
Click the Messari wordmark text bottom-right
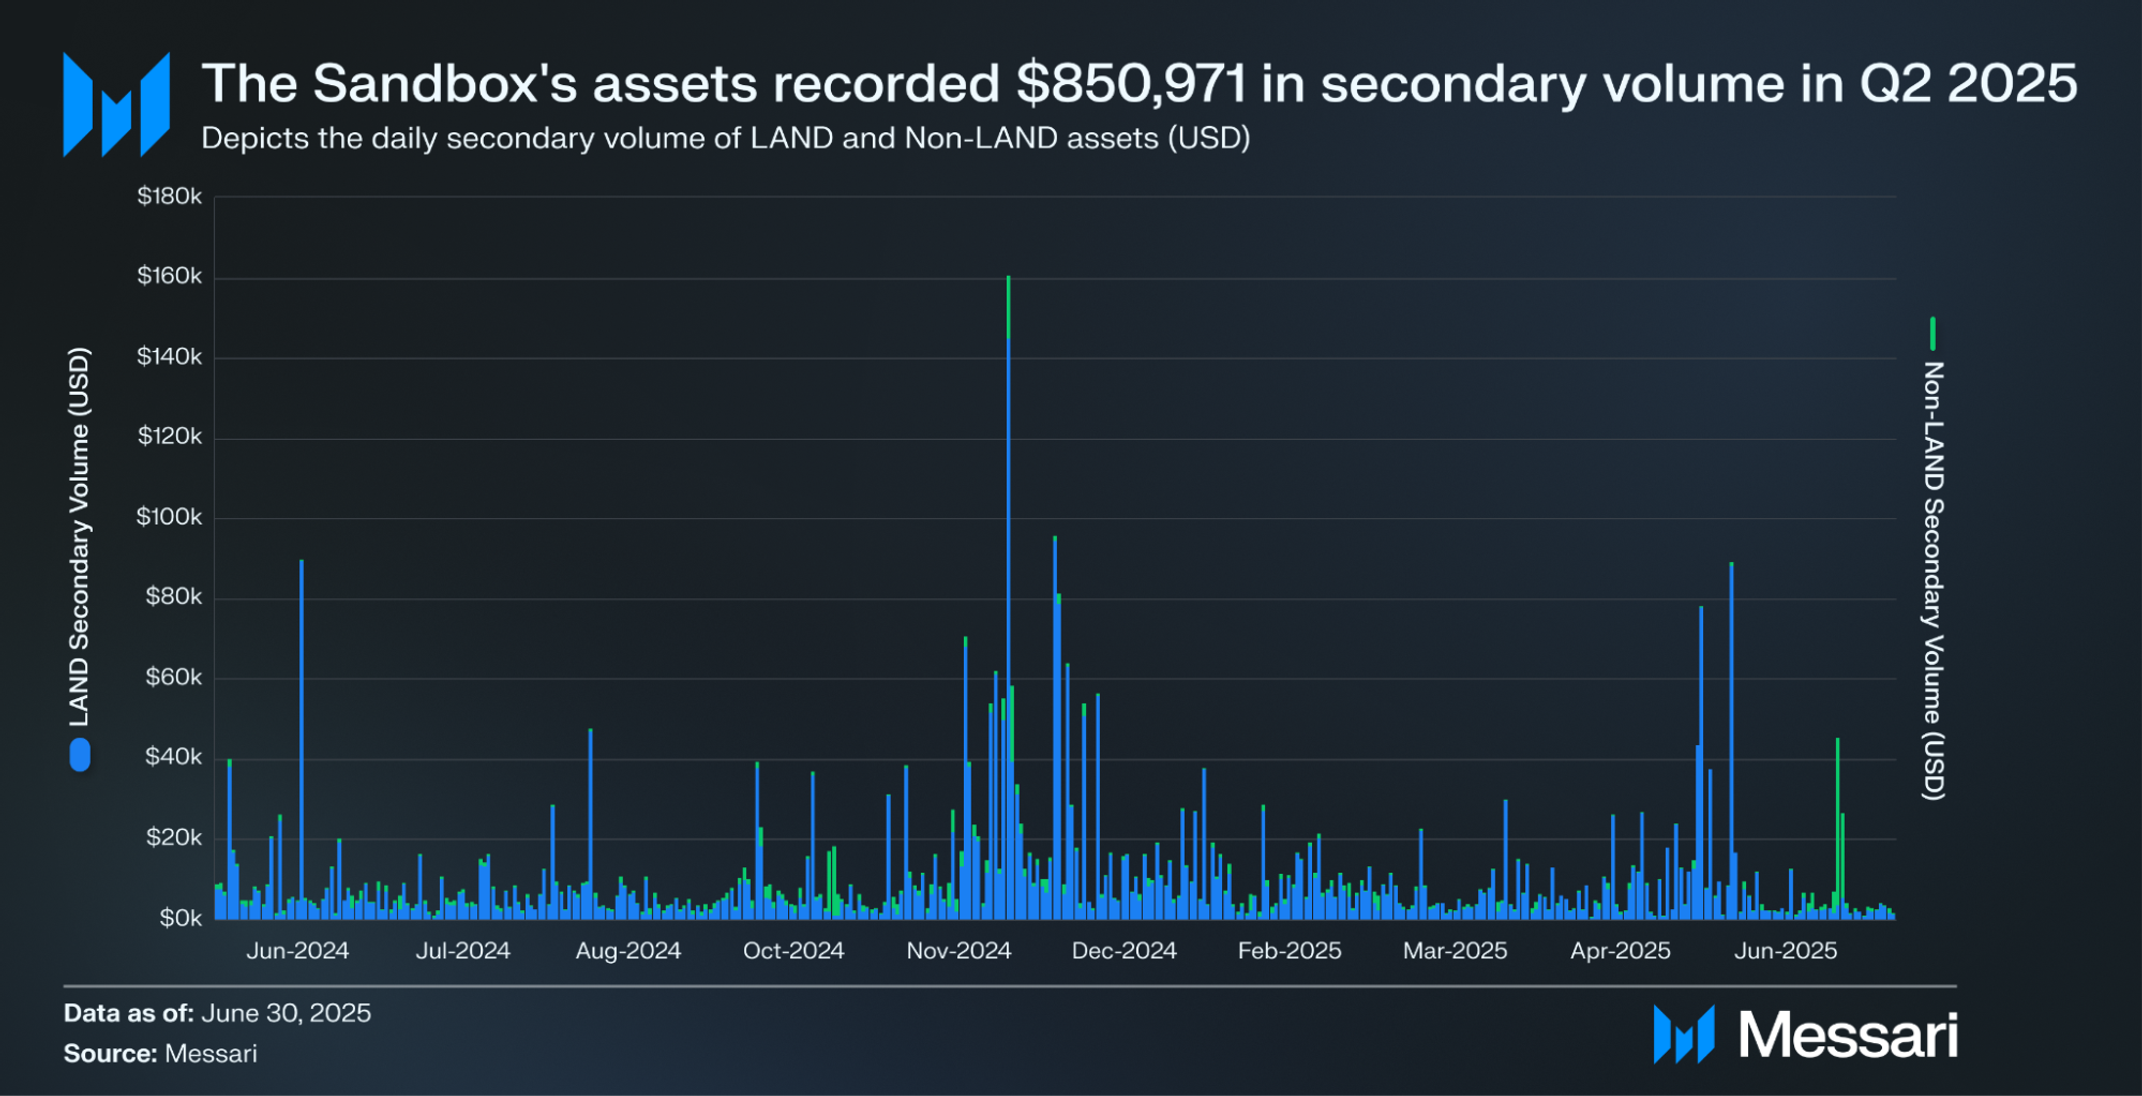coord(1847,1035)
